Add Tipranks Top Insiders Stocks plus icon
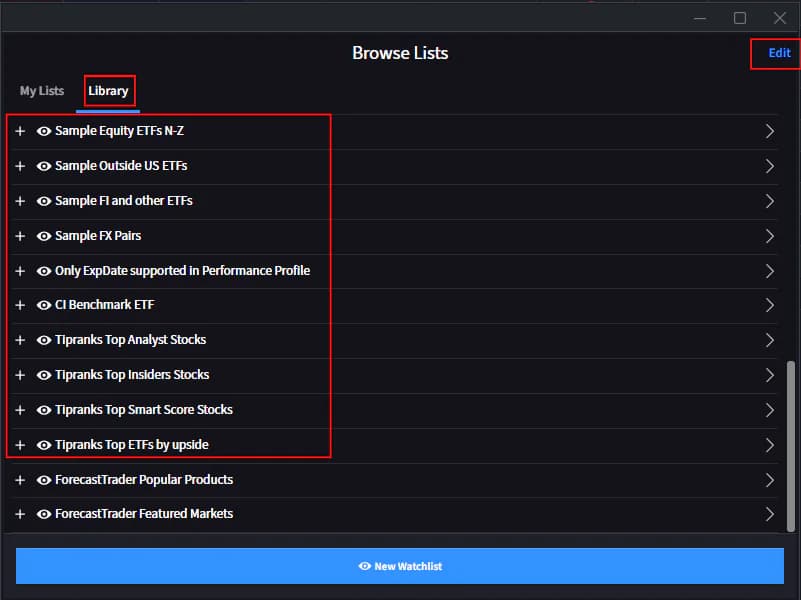Image resolution: width=801 pixels, height=600 pixels. click(20, 375)
